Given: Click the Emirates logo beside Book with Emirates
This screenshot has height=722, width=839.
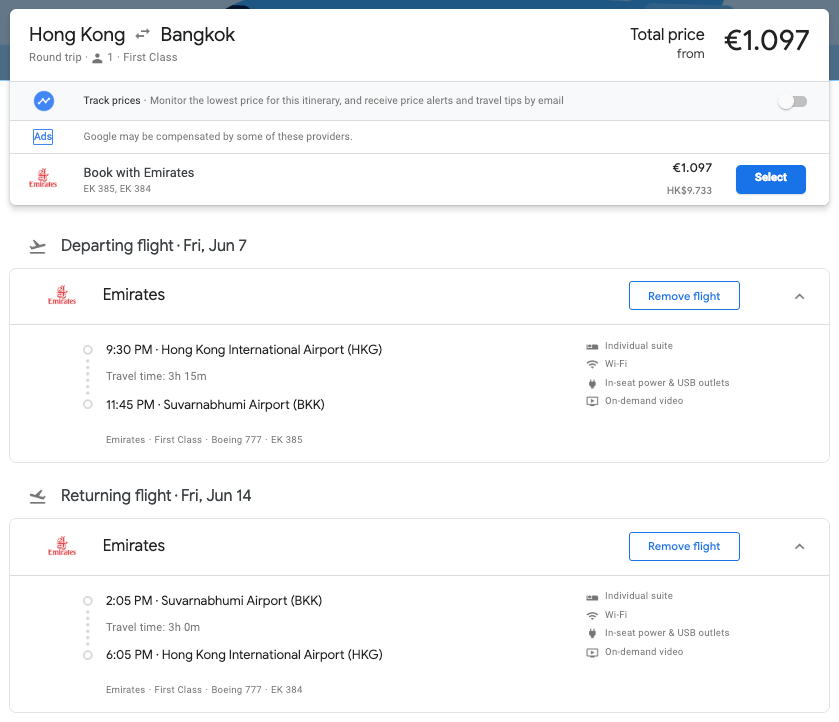Looking at the screenshot, I should click(x=43, y=178).
